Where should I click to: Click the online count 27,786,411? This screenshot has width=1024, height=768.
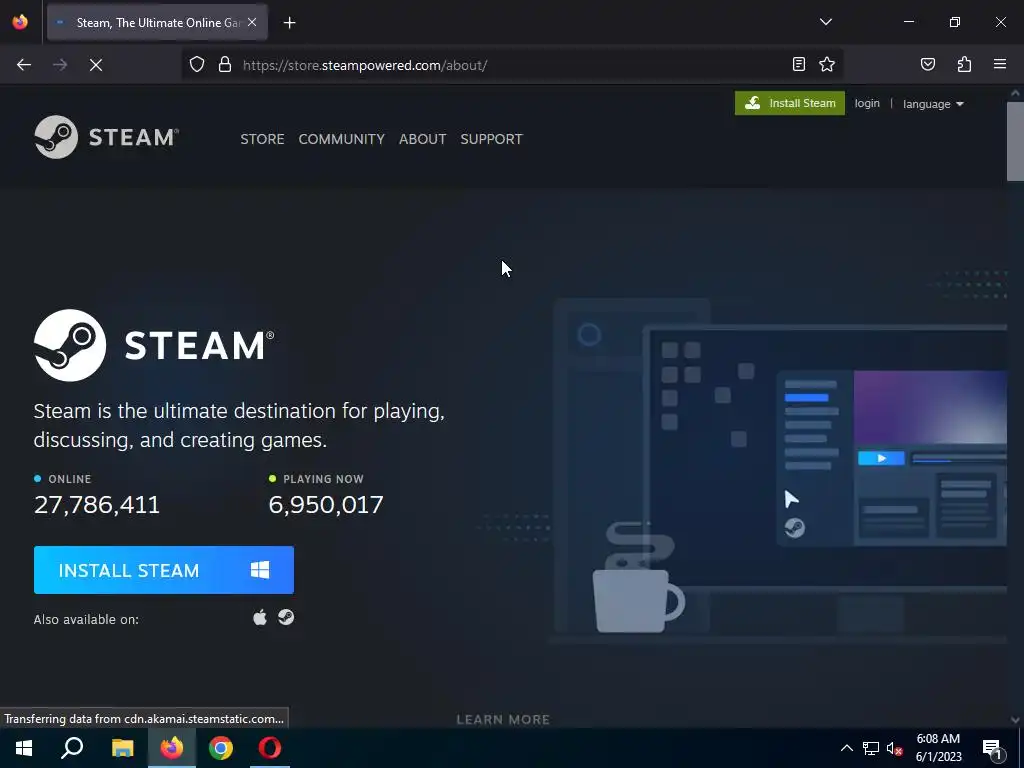click(97, 505)
